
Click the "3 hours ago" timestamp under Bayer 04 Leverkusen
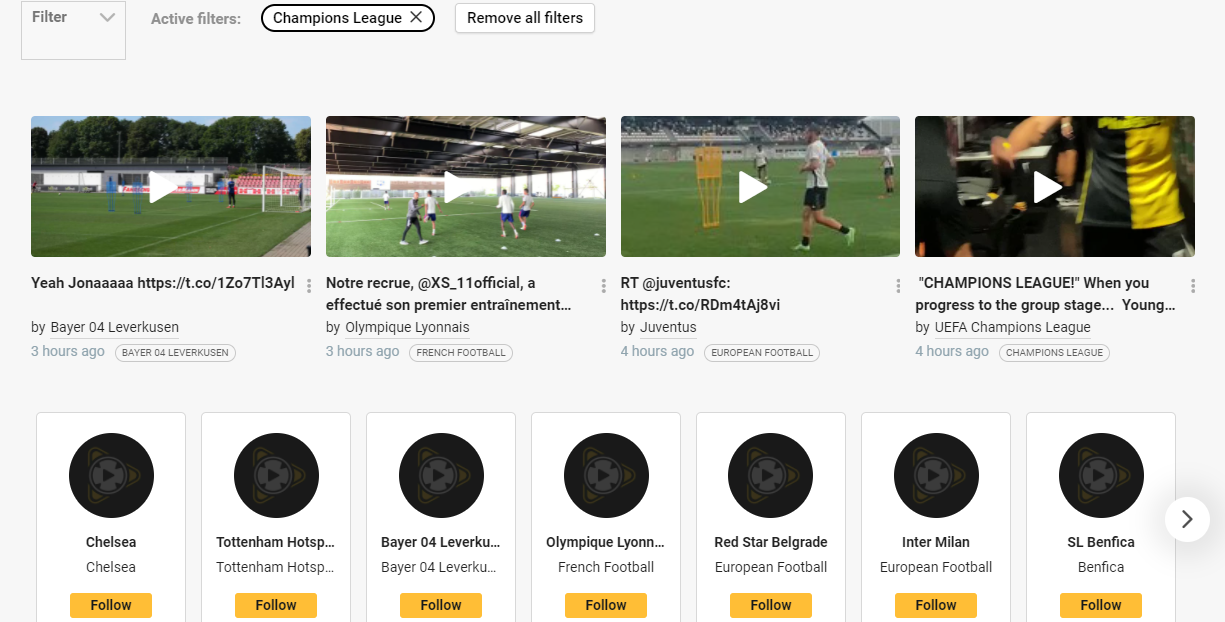point(68,351)
